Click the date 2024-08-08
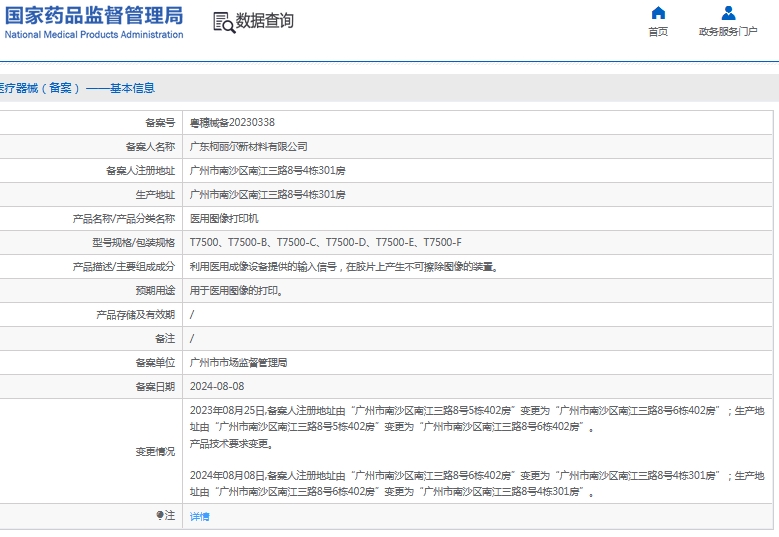The width and height of the screenshot is (779, 537). pyautogui.click(x=217, y=386)
